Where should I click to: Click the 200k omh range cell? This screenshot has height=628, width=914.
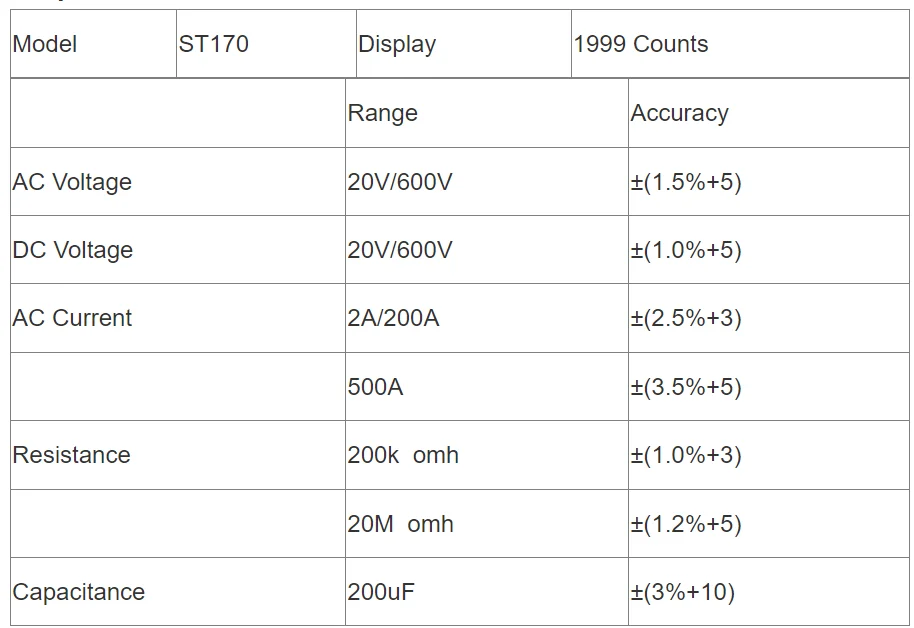click(x=487, y=455)
